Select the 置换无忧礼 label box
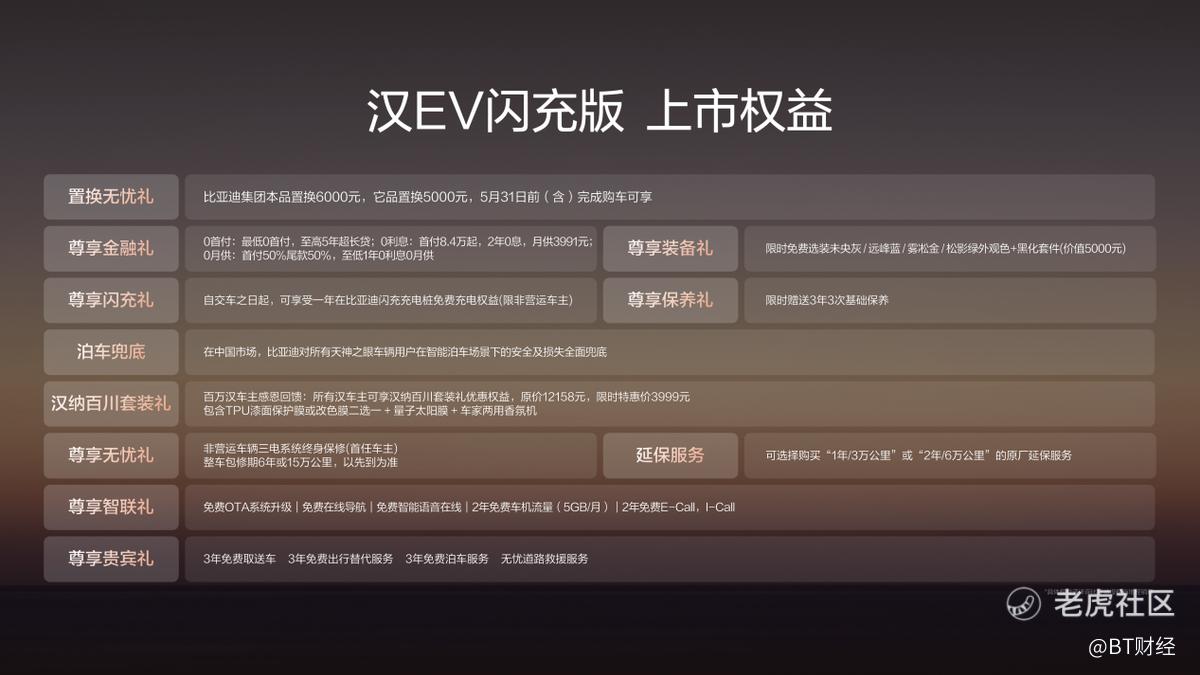Screen dimensions: 1200x675 point(111,197)
